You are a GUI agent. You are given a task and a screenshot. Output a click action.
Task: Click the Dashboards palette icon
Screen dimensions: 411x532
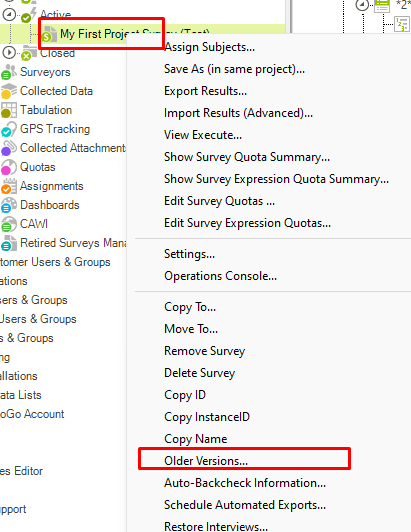point(9,205)
